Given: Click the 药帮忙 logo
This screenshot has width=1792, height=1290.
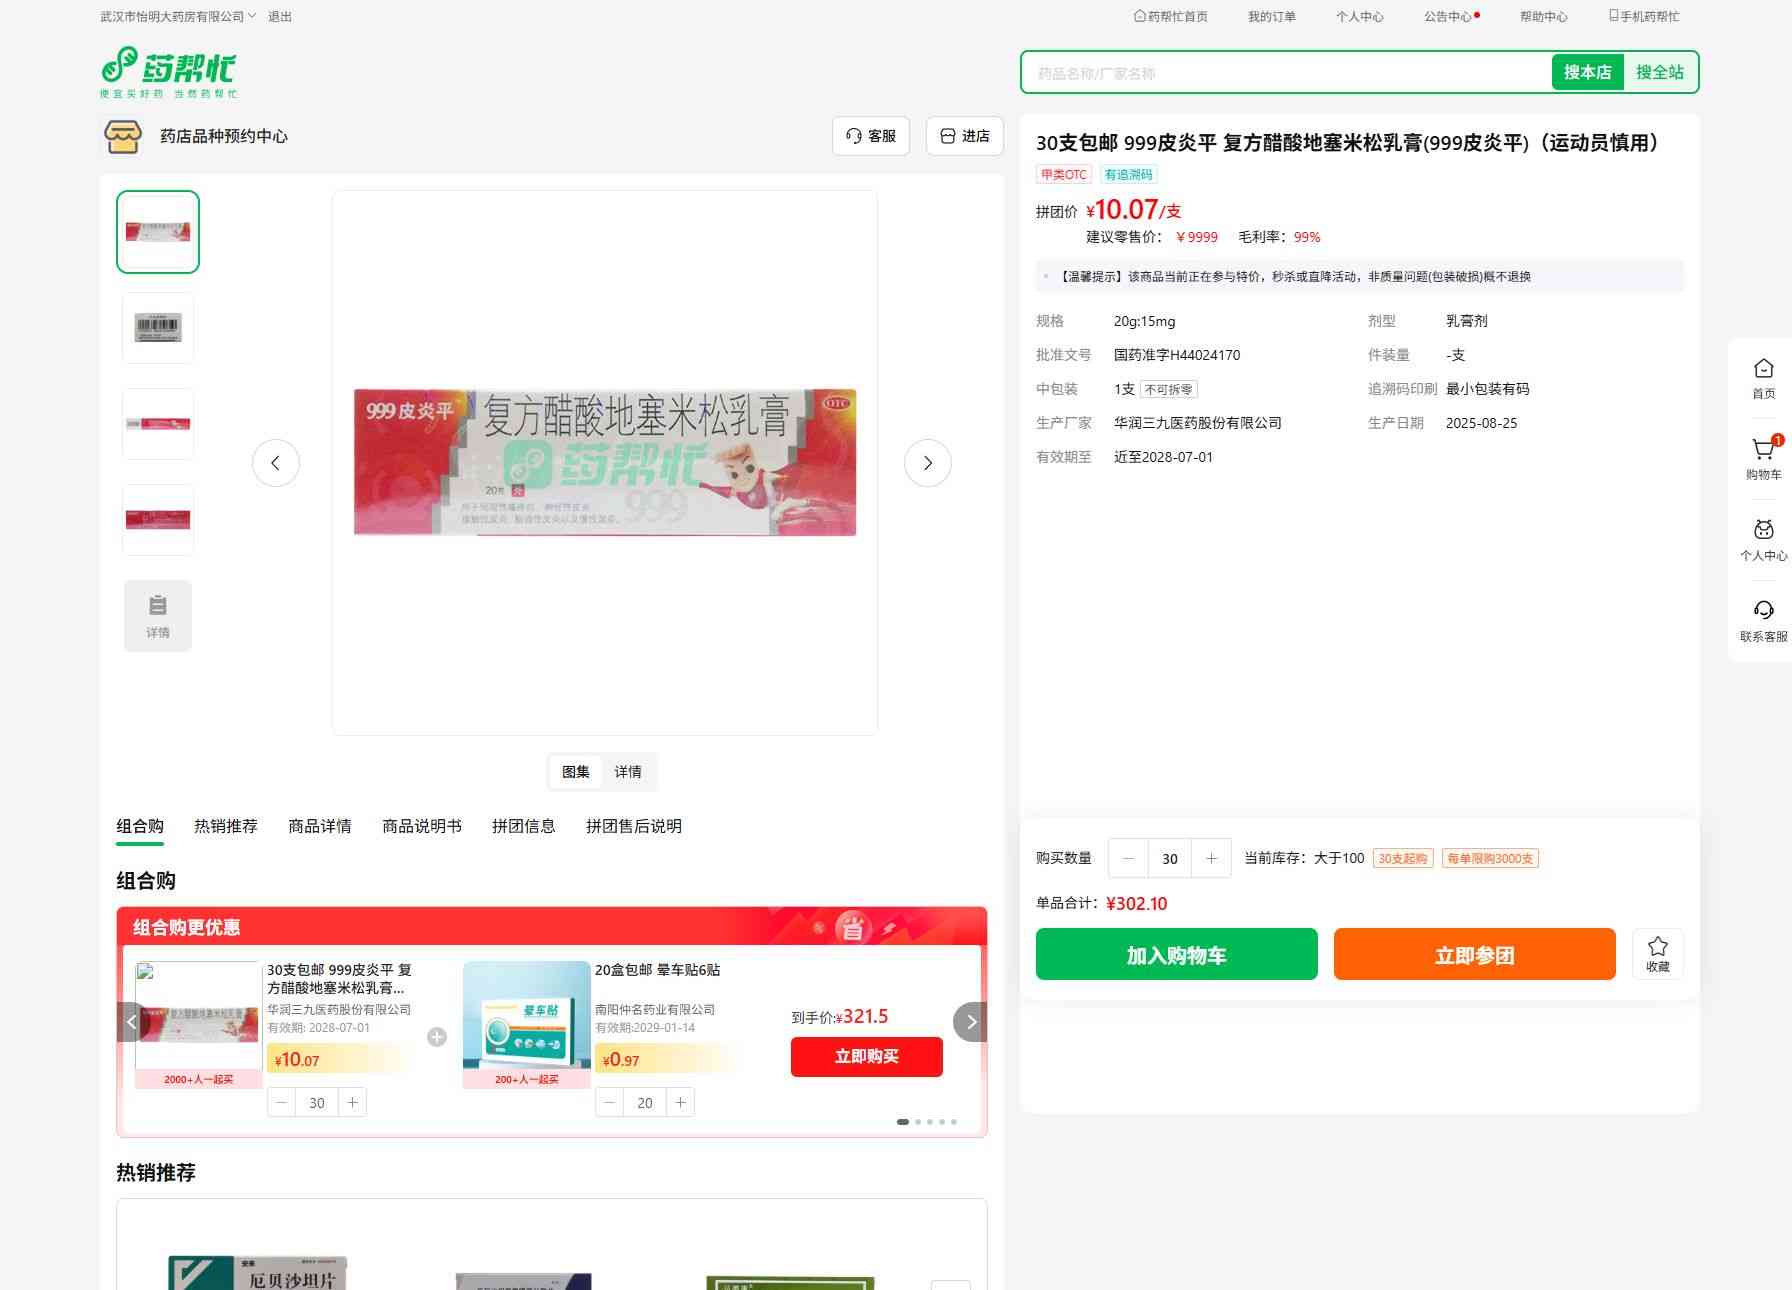Looking at the screenshot, I should [169, 72].
